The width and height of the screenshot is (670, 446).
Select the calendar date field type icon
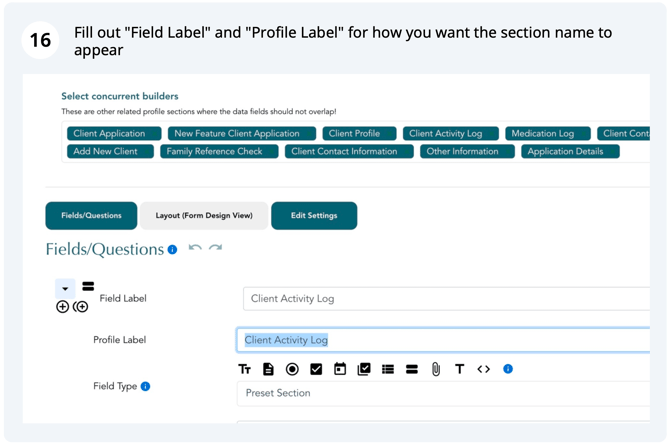340,369
